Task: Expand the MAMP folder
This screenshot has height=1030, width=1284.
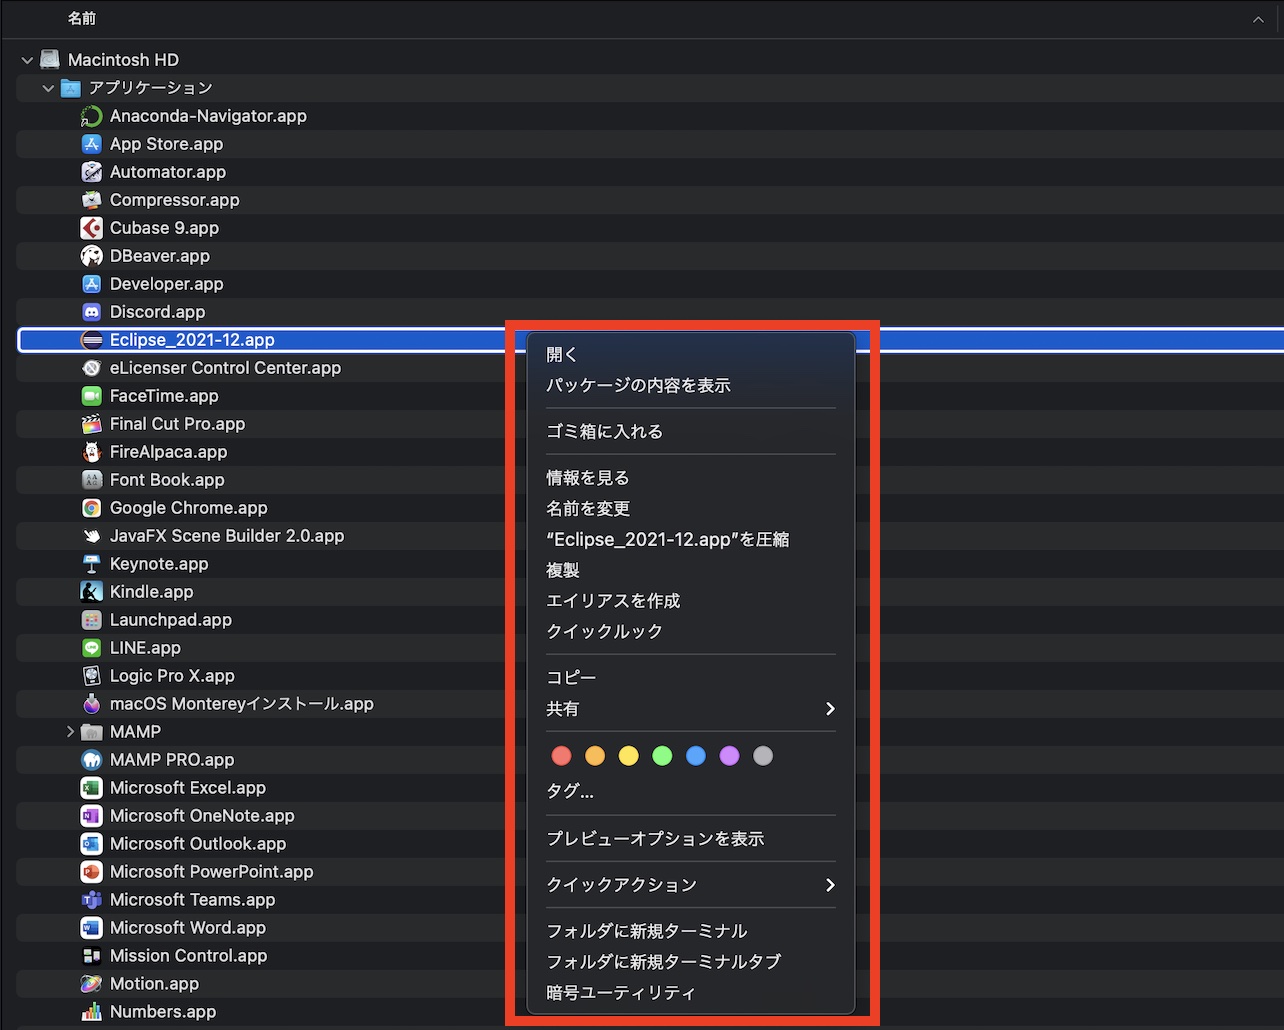Action: click(70, 732)
